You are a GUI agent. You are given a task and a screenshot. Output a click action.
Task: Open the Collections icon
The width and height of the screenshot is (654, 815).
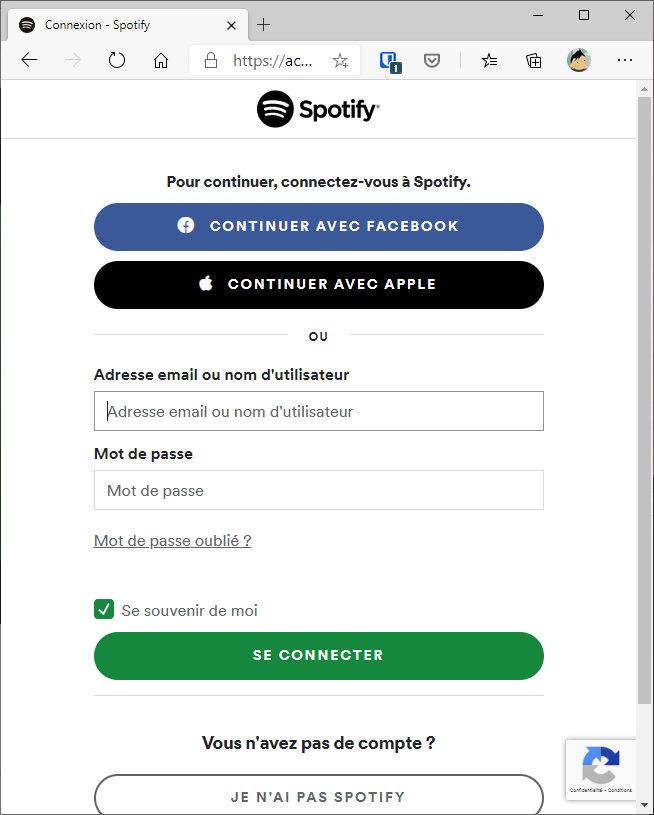coord(533,60)
